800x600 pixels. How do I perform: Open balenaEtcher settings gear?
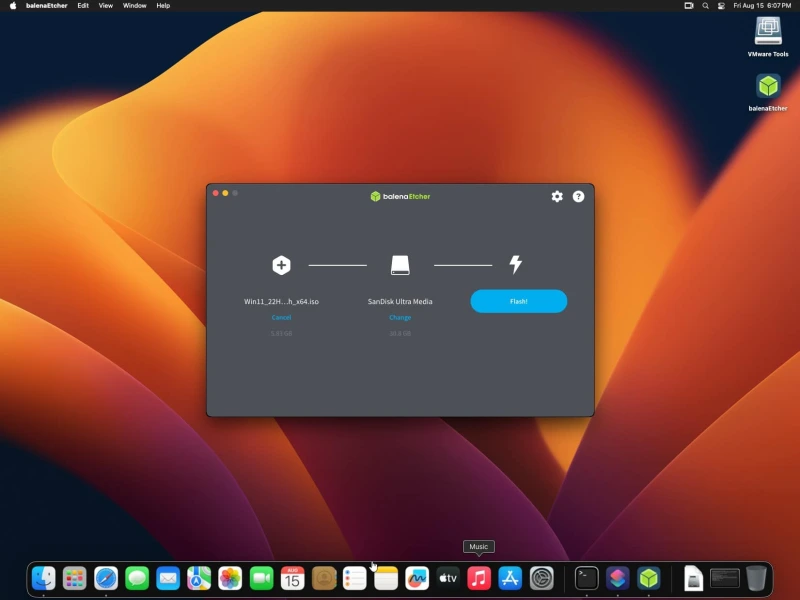(x=557, y=196)
